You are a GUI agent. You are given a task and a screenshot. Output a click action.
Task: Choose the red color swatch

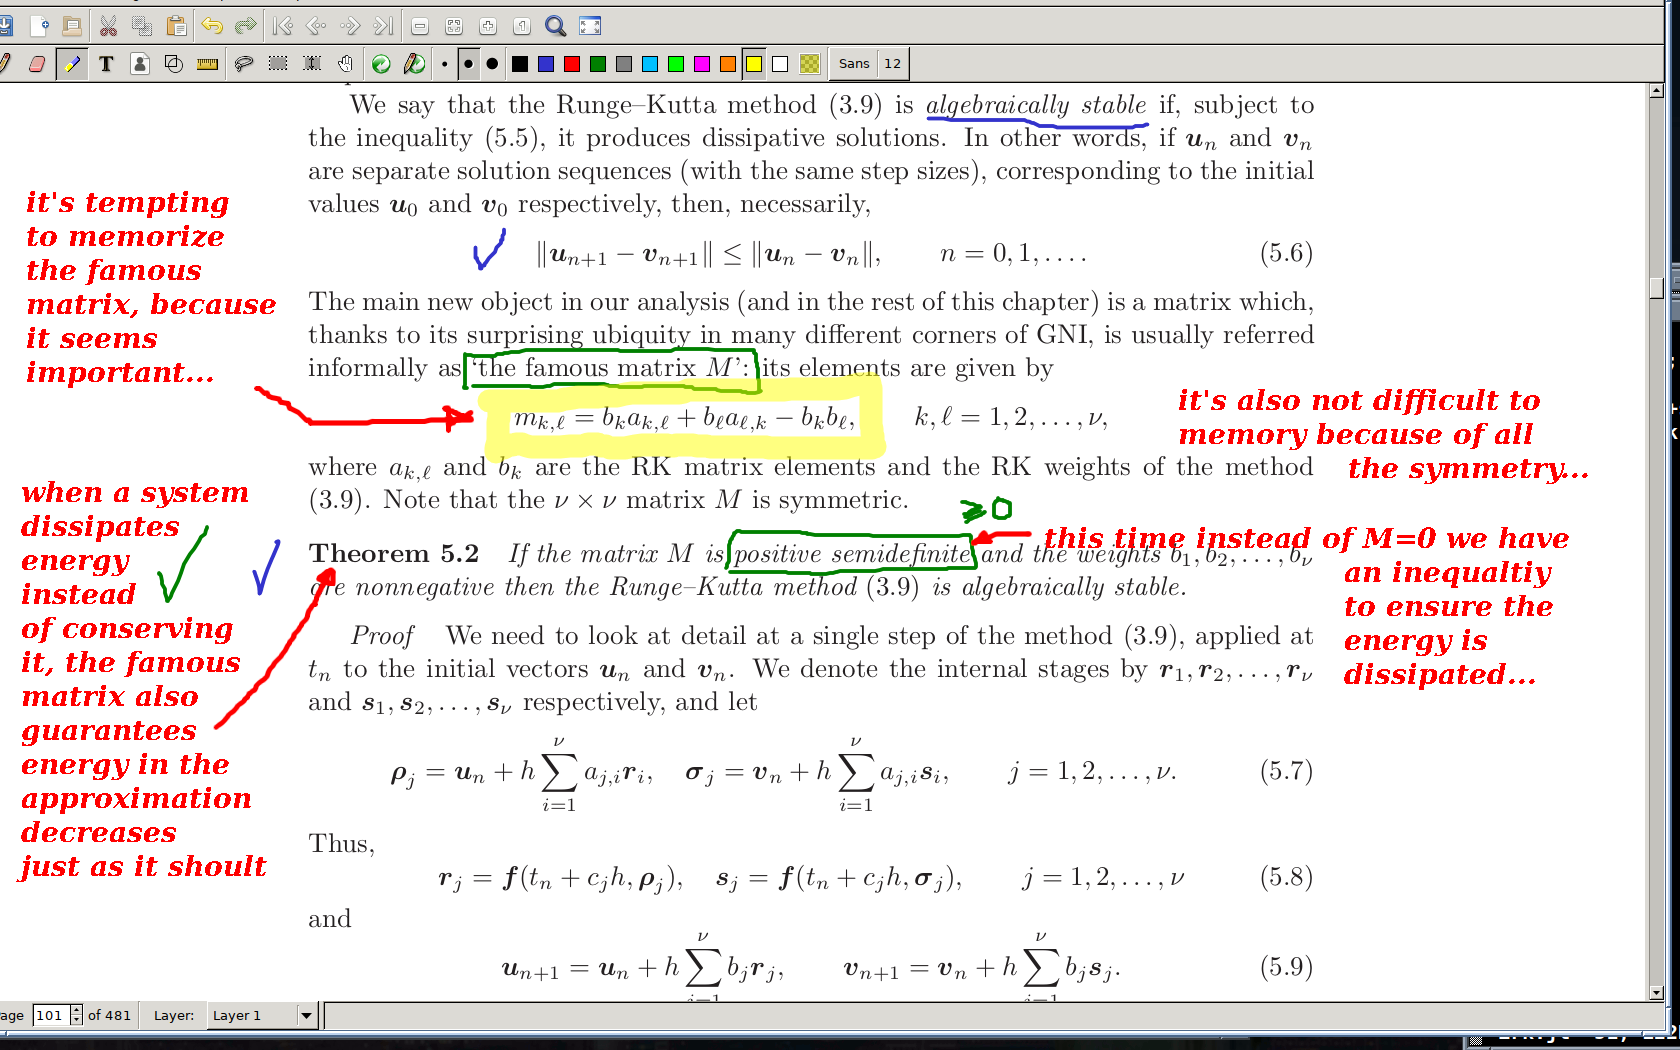(x=572, y=64)
